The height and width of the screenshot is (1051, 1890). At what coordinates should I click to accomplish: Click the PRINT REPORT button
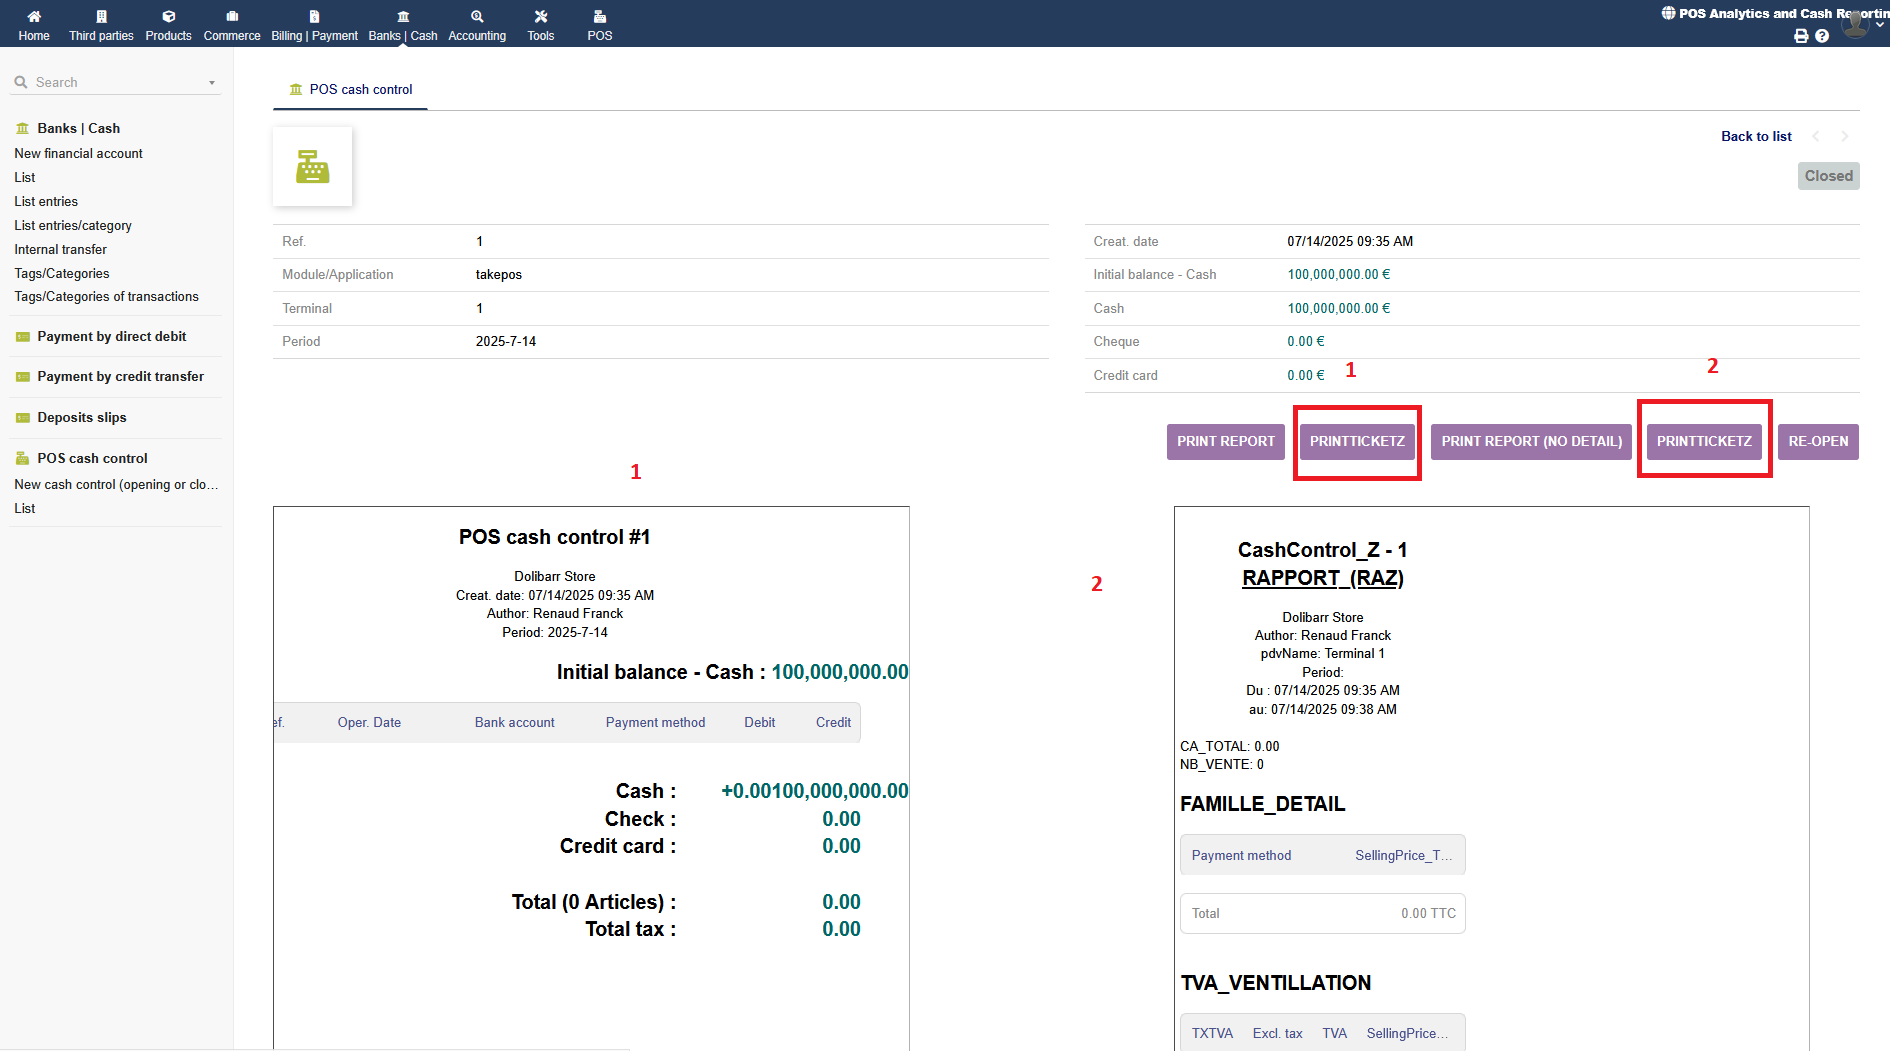pos(1225,442)
